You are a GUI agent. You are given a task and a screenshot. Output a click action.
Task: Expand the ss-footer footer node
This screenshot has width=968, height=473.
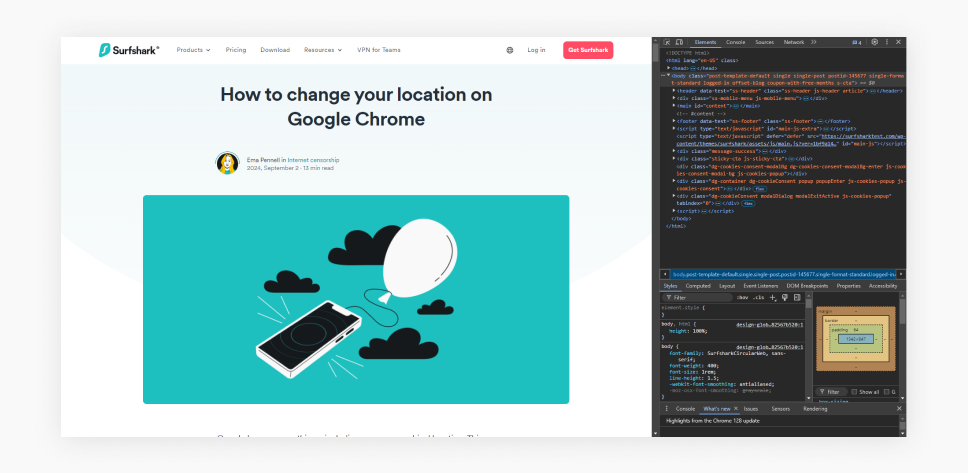674,121
